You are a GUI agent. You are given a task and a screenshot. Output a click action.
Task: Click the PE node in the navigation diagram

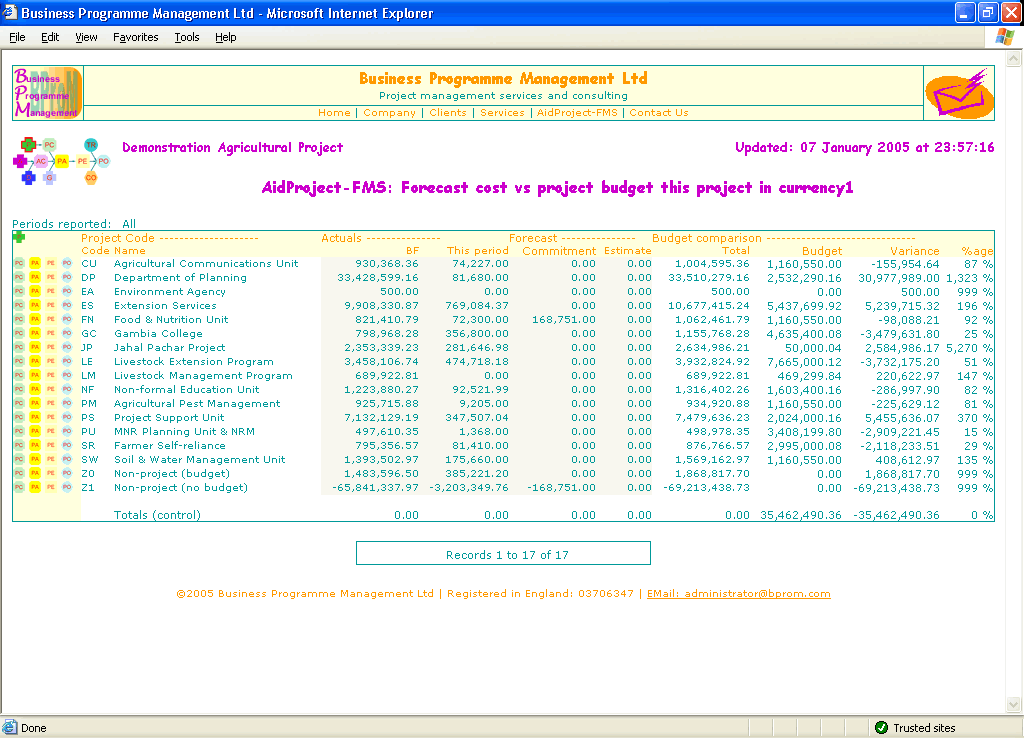(x=82, y=161)
